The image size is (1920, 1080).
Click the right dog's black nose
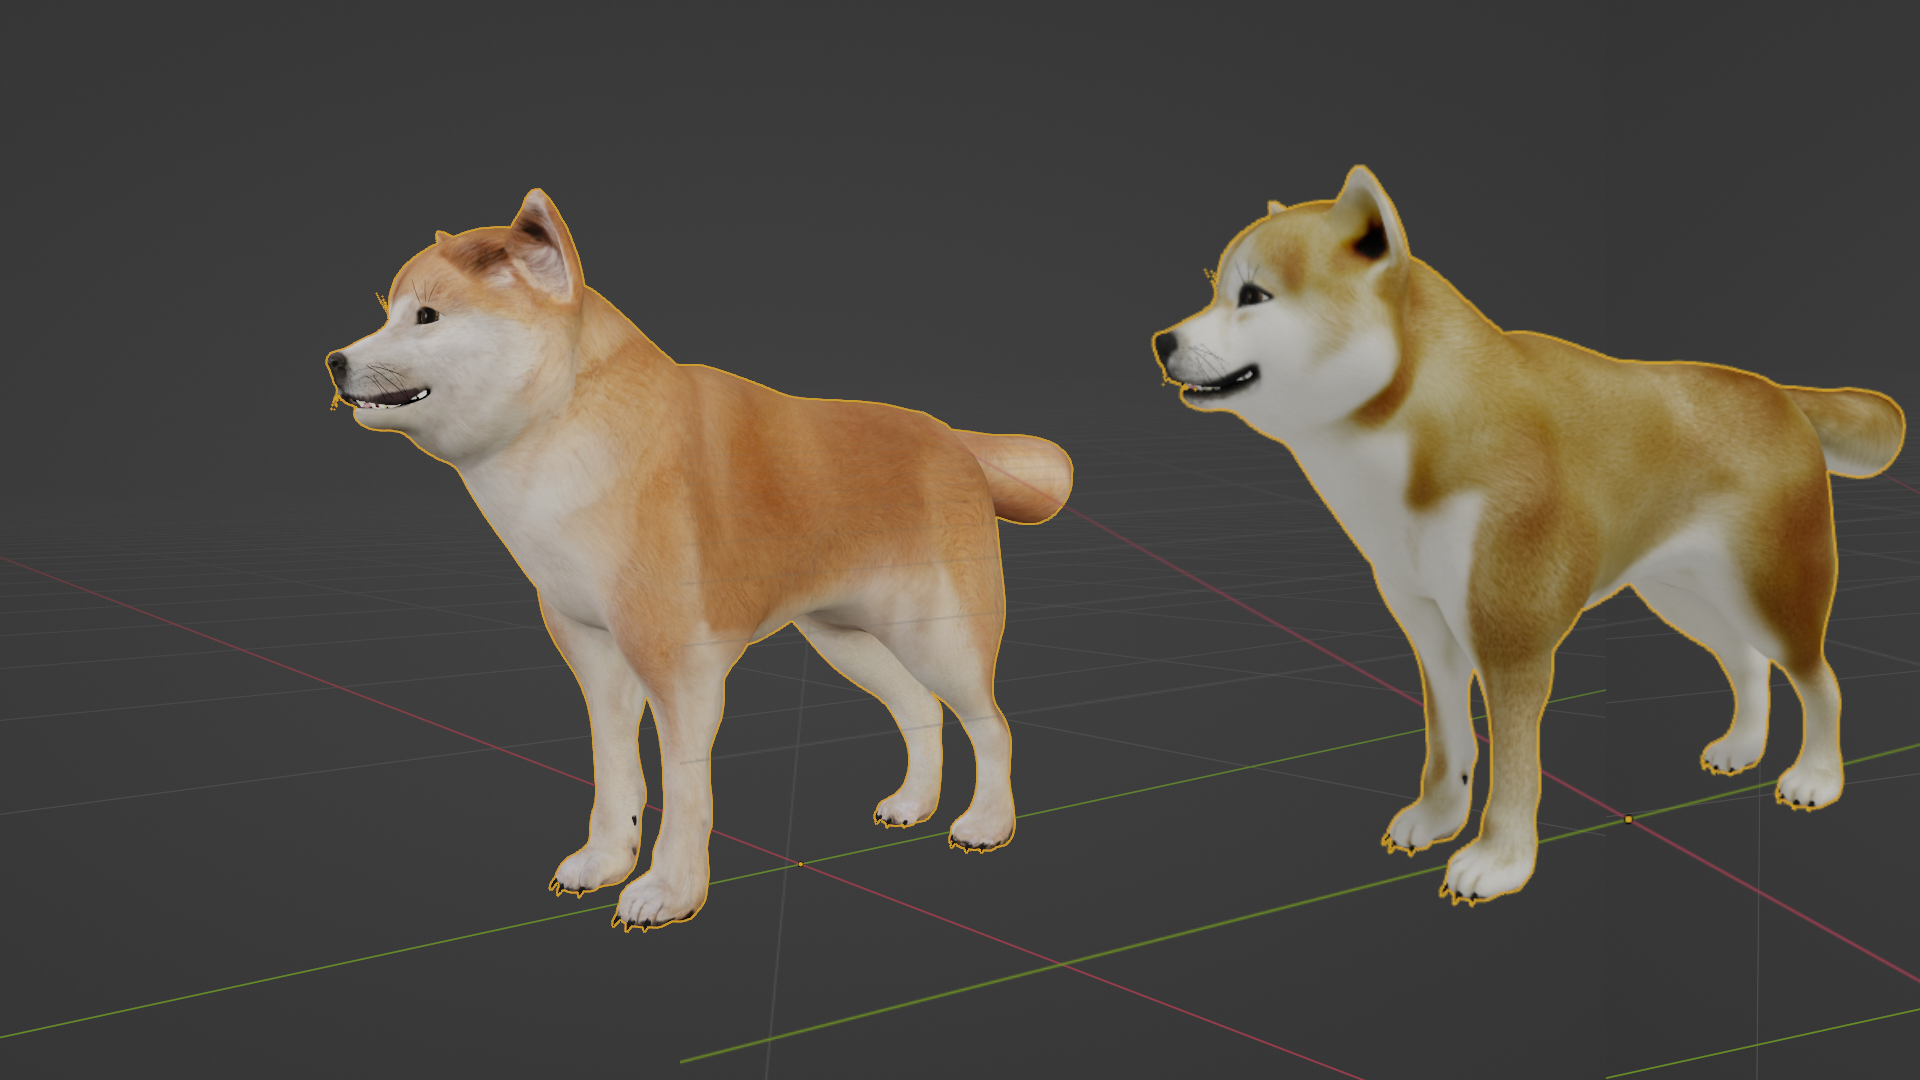1164,346
